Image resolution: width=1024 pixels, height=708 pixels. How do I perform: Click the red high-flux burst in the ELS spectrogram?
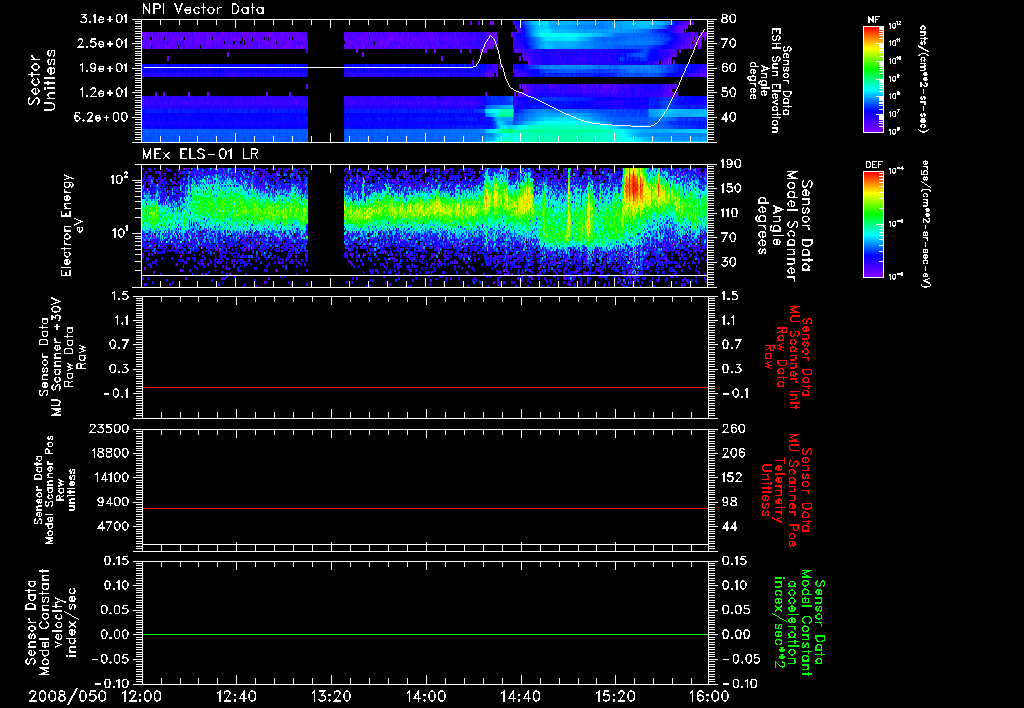(x=633, y=187)
